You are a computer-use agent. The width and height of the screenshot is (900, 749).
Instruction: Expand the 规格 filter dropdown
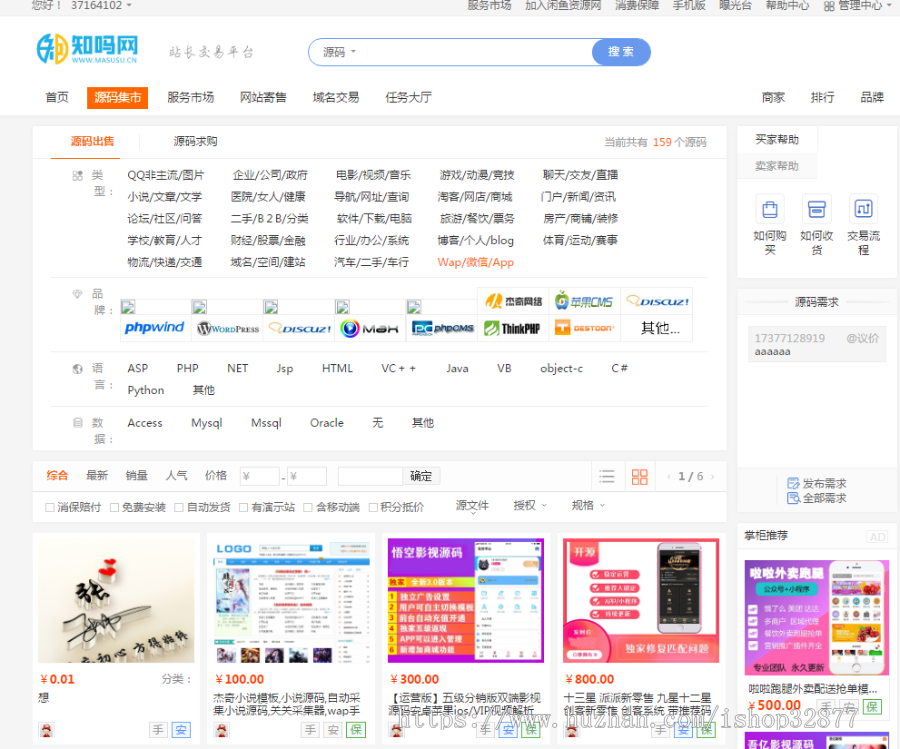click(588, 506)
